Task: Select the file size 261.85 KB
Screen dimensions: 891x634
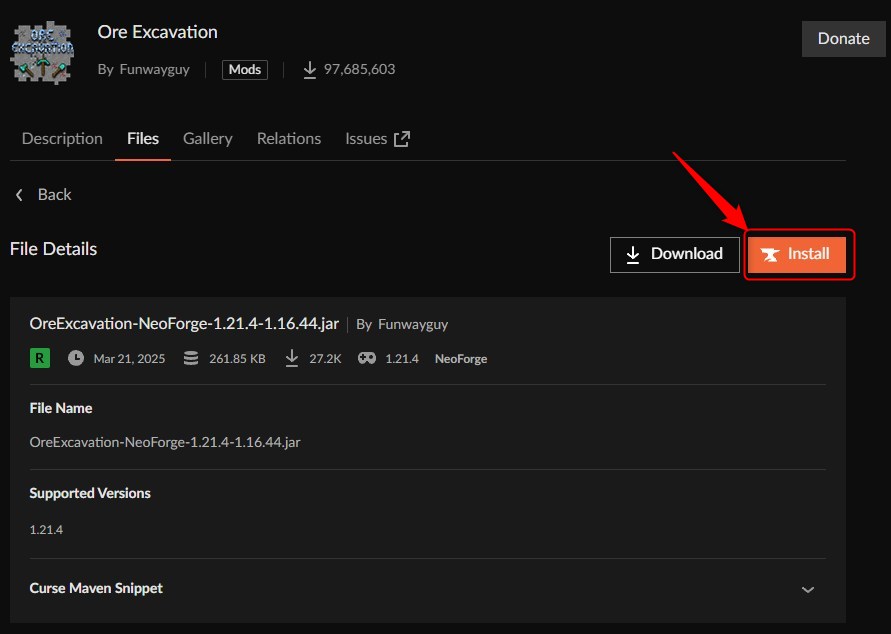Action: [x=237, y=358]
